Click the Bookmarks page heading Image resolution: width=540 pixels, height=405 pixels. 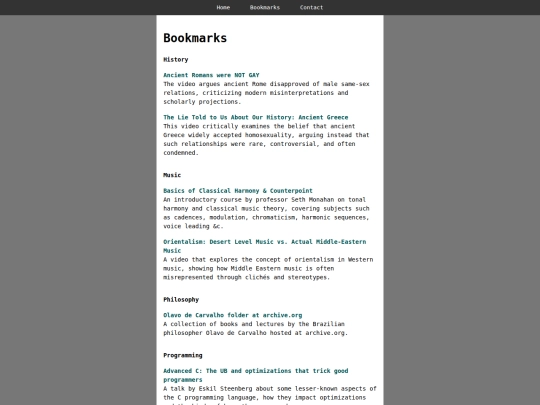(195, 38)
